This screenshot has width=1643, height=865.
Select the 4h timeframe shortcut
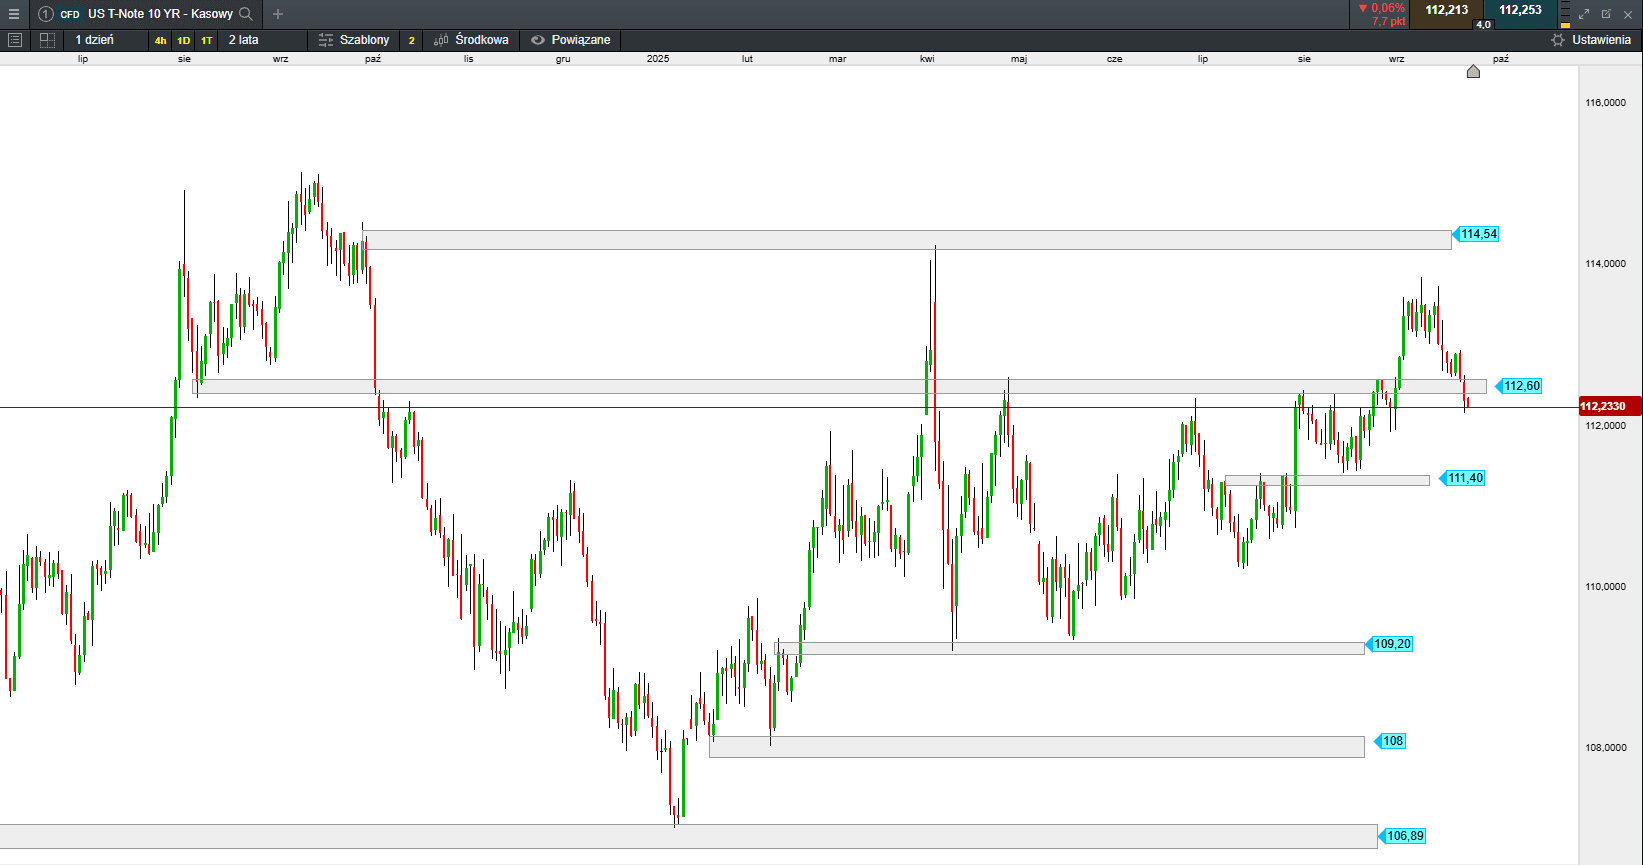[160, 41]
